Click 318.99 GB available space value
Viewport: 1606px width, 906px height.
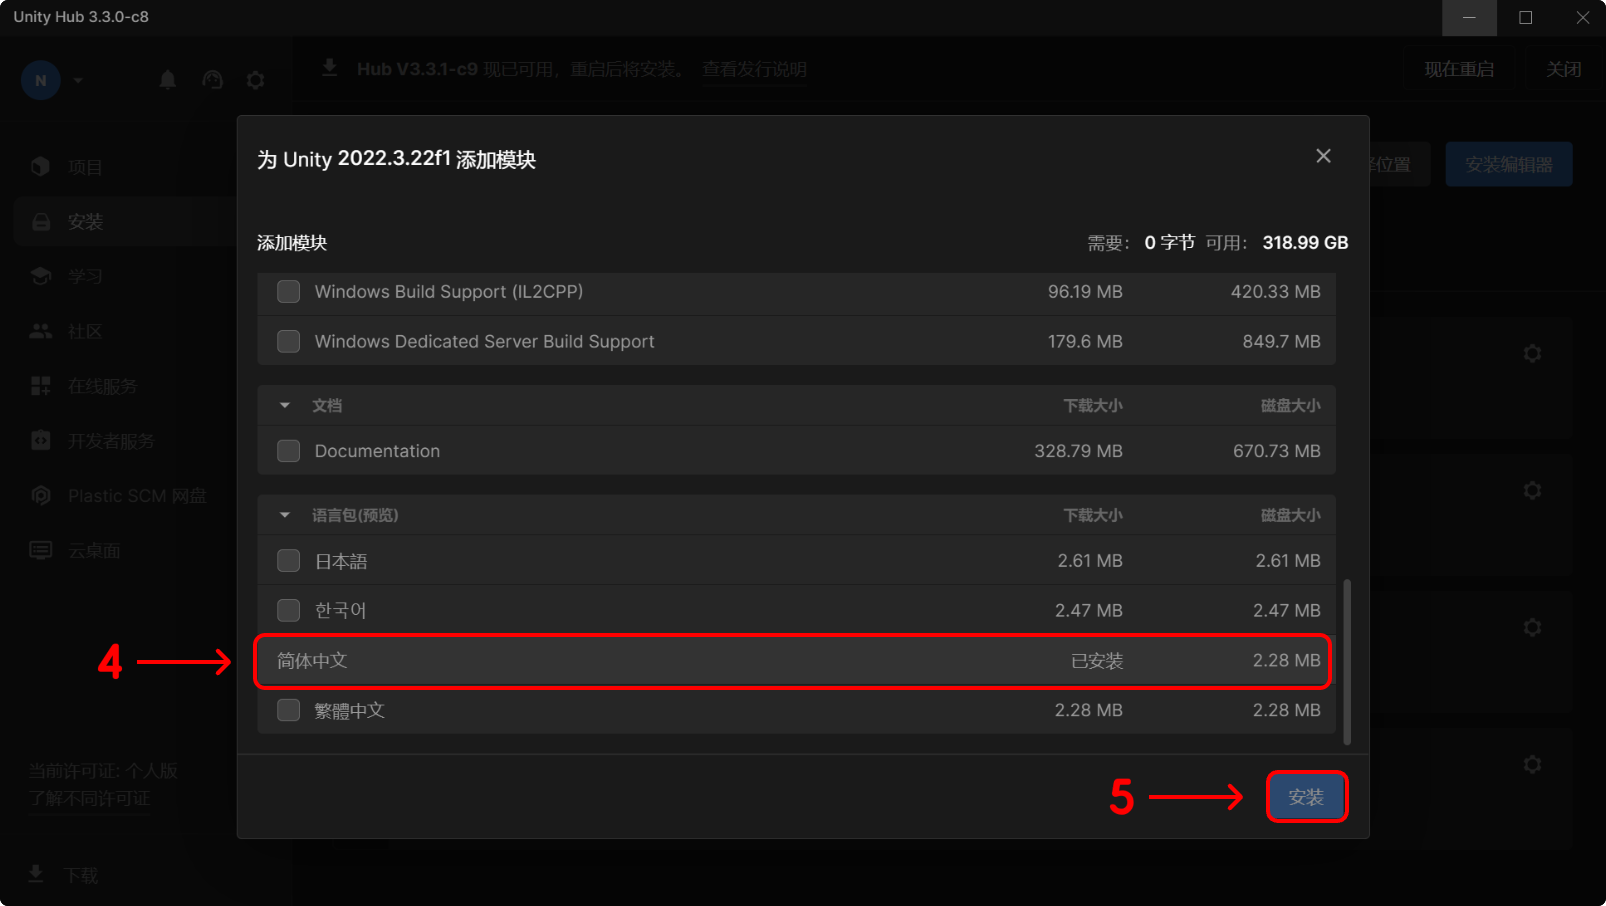pyautogui.click(x=1305, y=242)
